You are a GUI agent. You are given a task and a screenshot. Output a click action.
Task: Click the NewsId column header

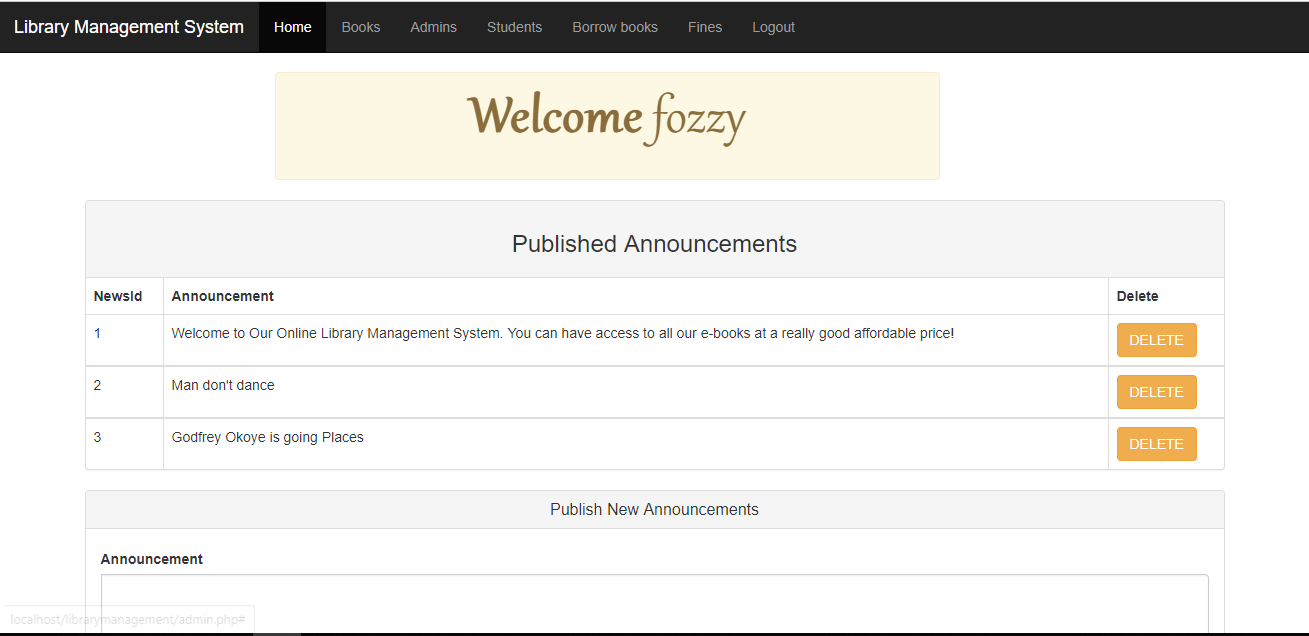tap(117, 296)
